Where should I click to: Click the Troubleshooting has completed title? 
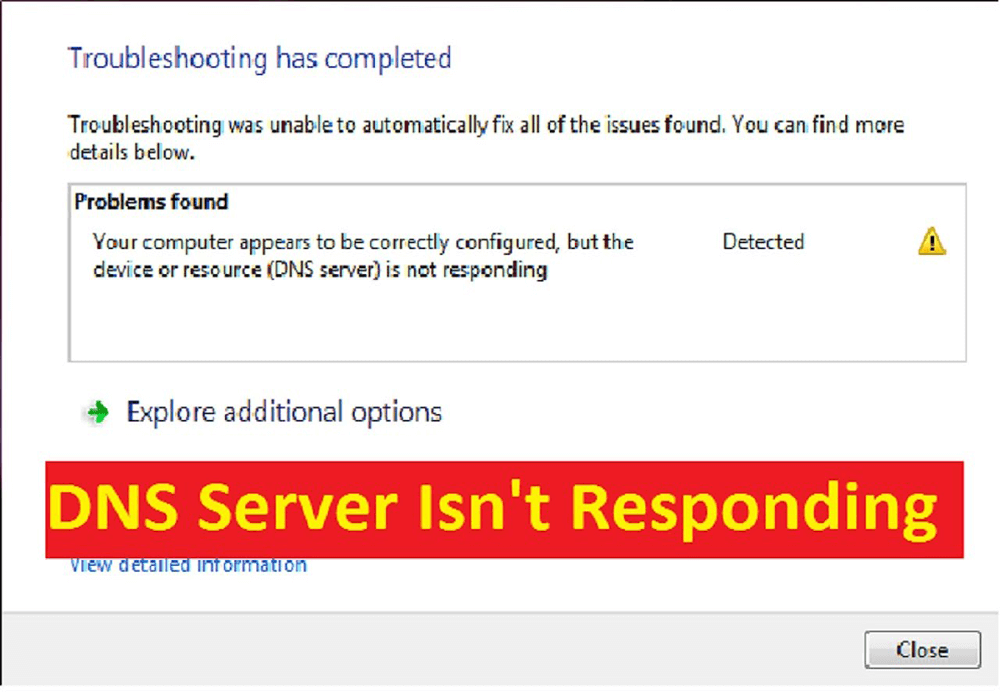[259, 59]
